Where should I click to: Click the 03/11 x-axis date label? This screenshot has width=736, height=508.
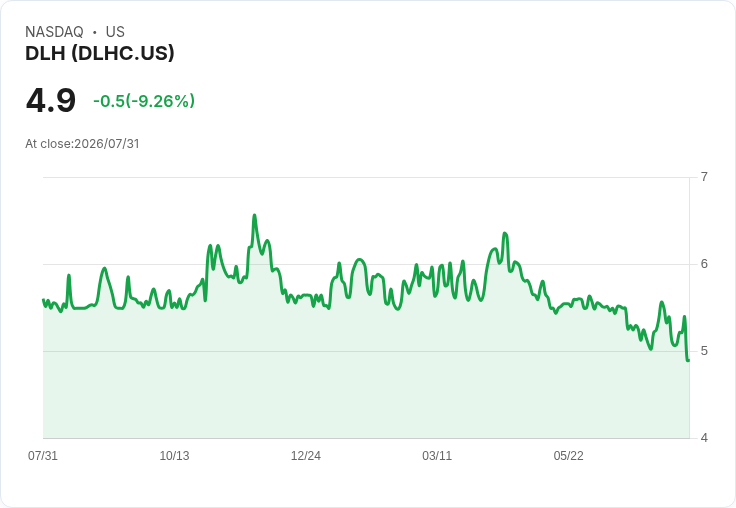pyautogui.click(x=437, y=455)
